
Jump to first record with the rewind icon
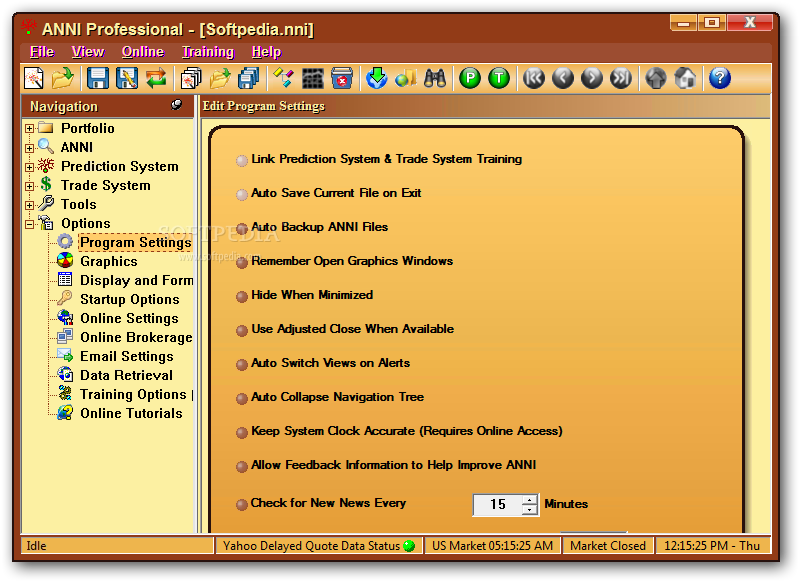point(534,79)
